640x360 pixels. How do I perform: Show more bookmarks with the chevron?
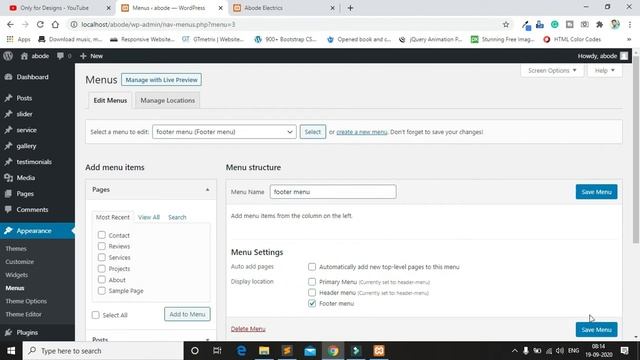pyautogui.click(x=629, y=39)
